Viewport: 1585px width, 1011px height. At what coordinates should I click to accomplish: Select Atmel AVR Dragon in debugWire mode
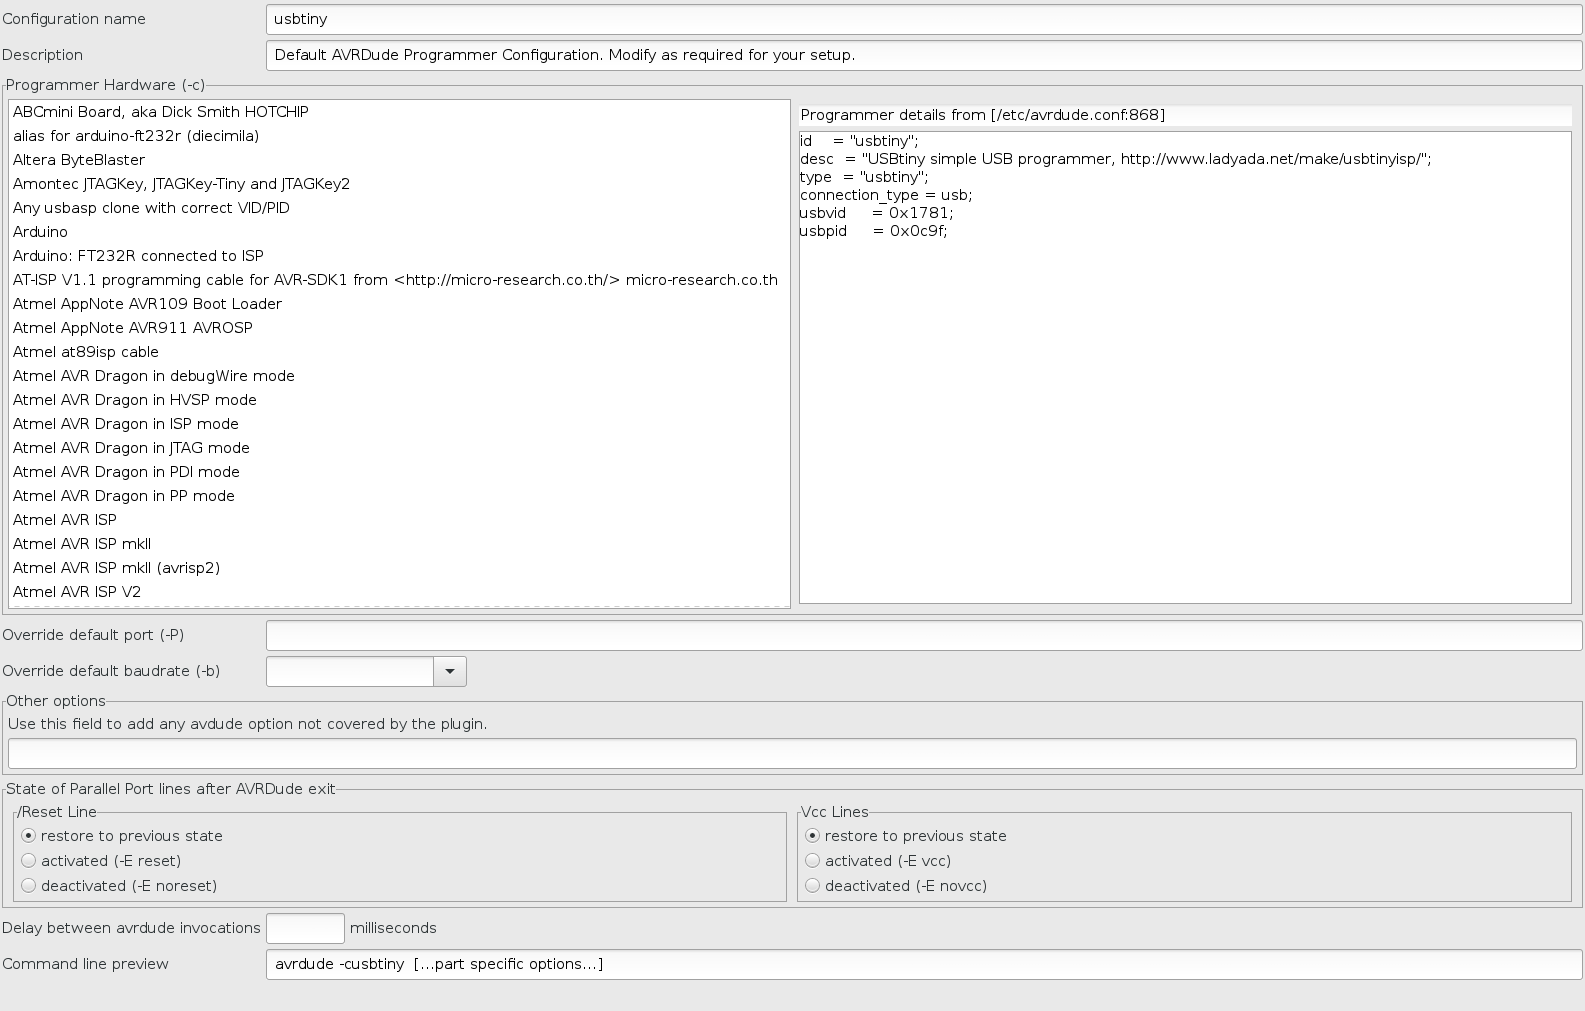click(x=399, y=376)
